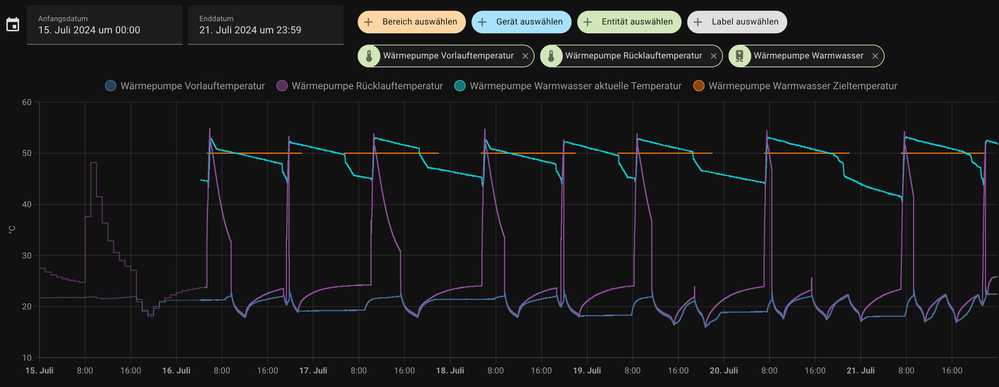The image size is (999, 387).
Task: Click plus icon in Bereich auswählen
Action: [368, 22]
